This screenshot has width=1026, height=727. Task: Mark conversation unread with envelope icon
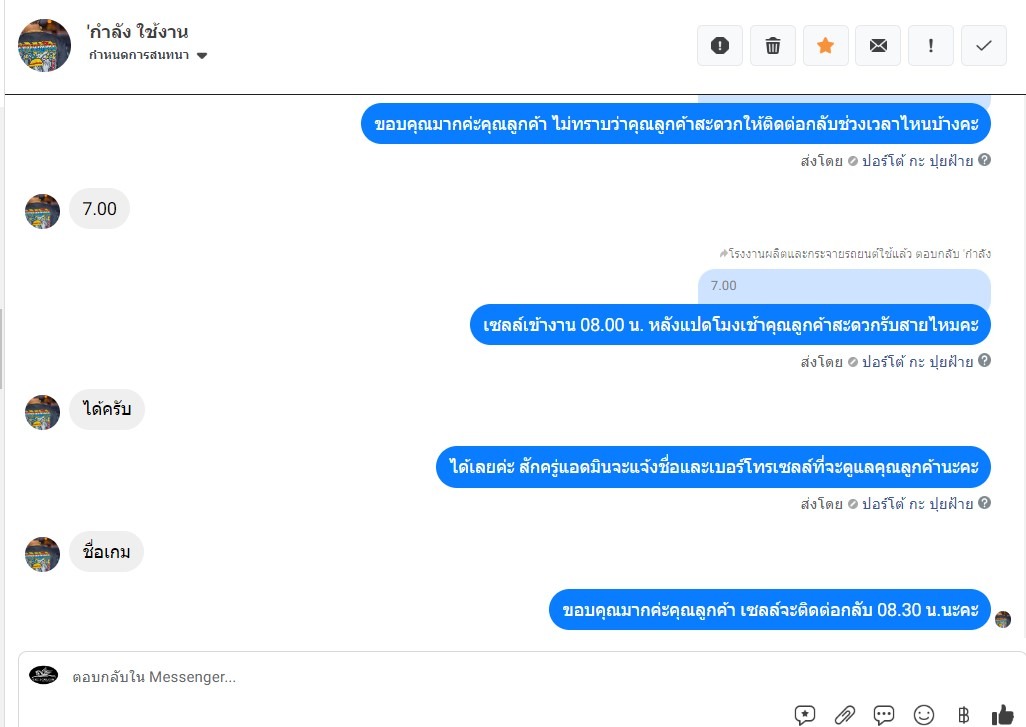878,46
